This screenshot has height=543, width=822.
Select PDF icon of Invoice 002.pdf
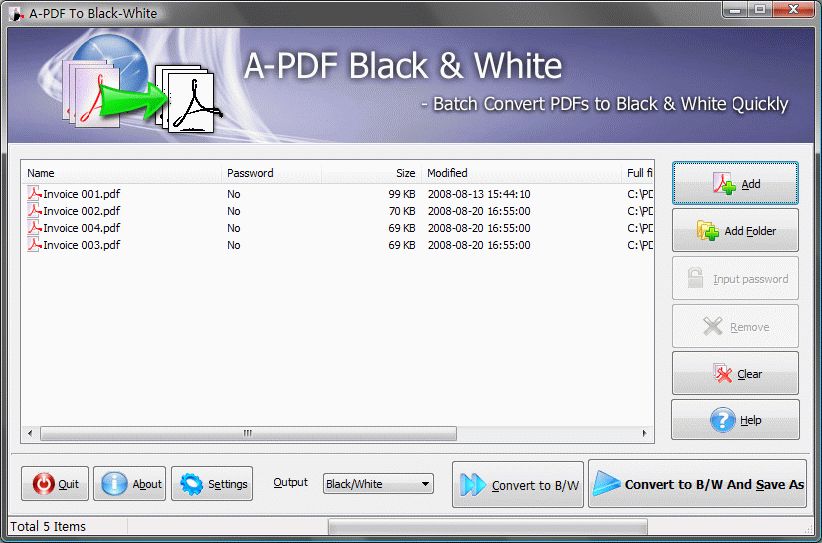(x=34, y=211)
